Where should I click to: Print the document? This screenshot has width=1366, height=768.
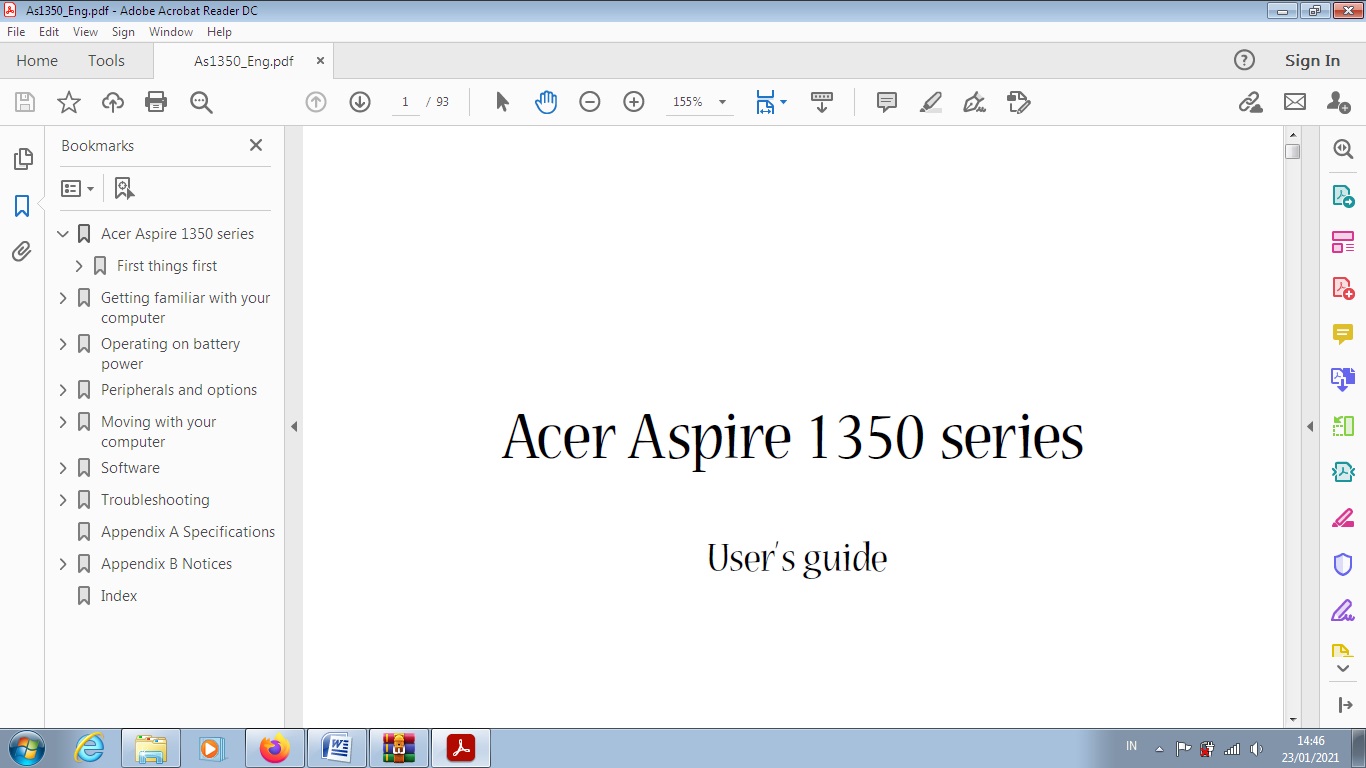[156, 102]
